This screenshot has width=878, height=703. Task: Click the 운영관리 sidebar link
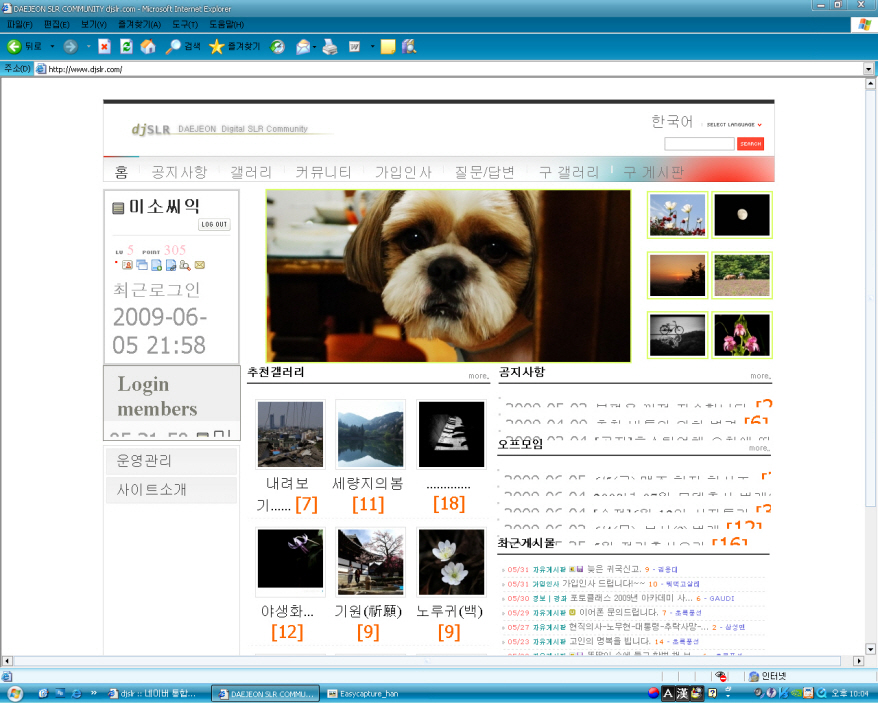144,461
